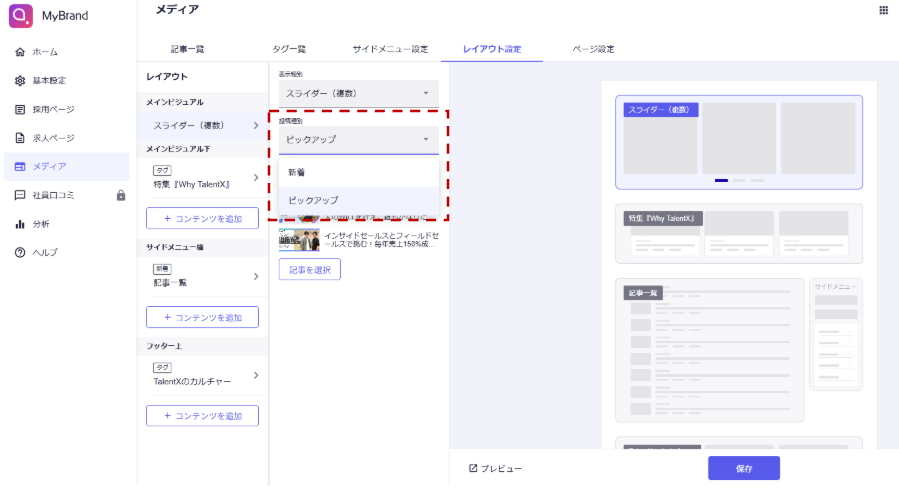899x489 pixels.
Task: Click the 記事を選択 button
Action: (309, 269)
